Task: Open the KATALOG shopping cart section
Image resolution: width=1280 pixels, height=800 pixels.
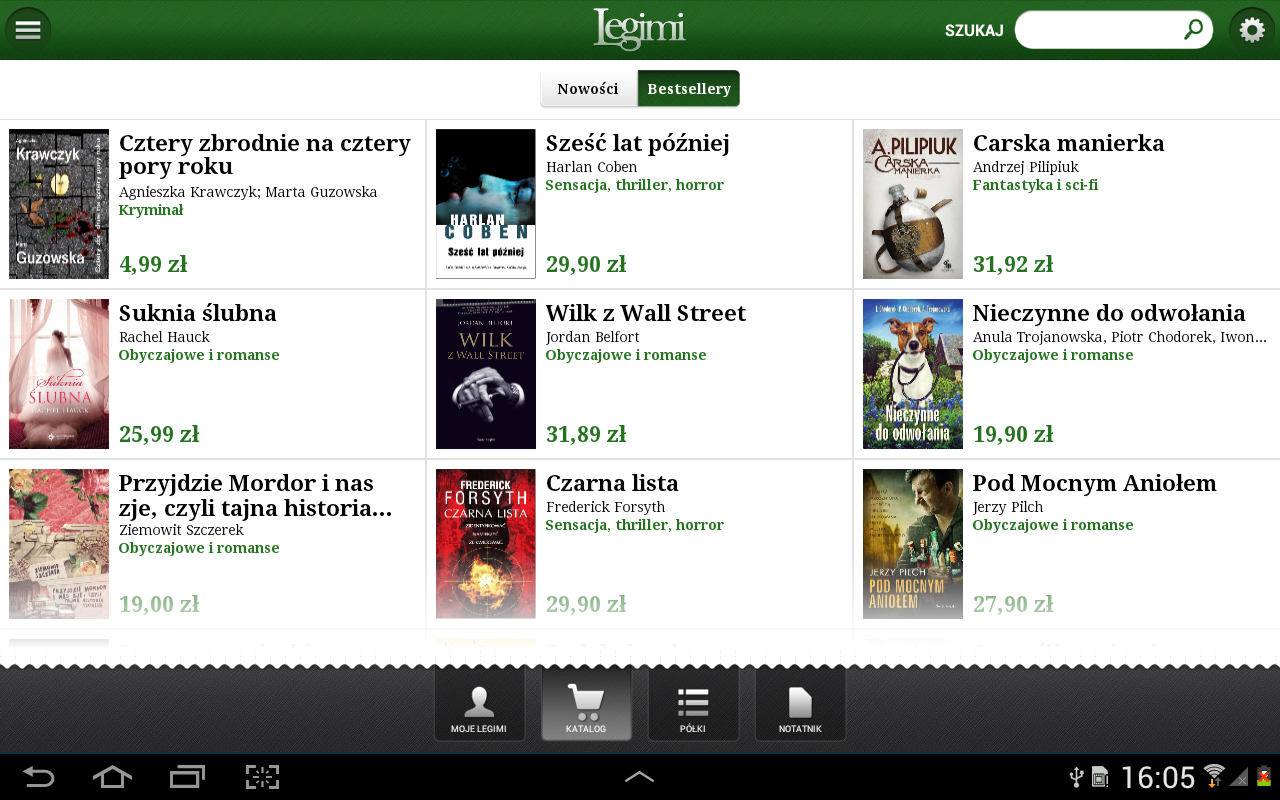Action: (586, 703)
